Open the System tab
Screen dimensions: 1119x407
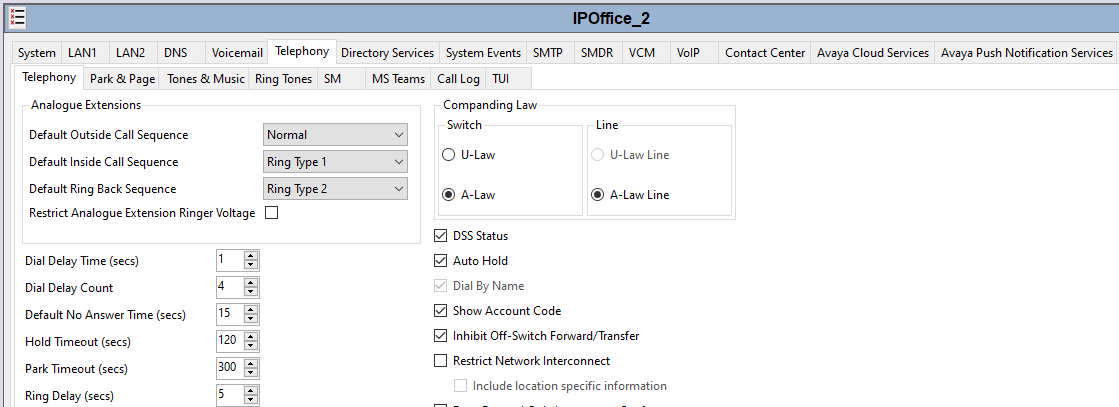tap(36, 53)
